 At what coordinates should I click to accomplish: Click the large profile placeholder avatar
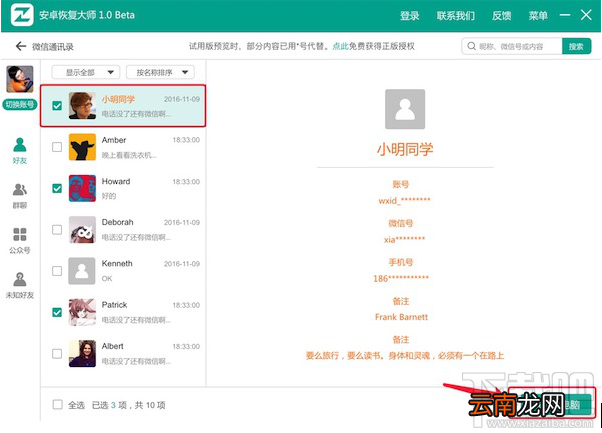click(x=405, y=109)
